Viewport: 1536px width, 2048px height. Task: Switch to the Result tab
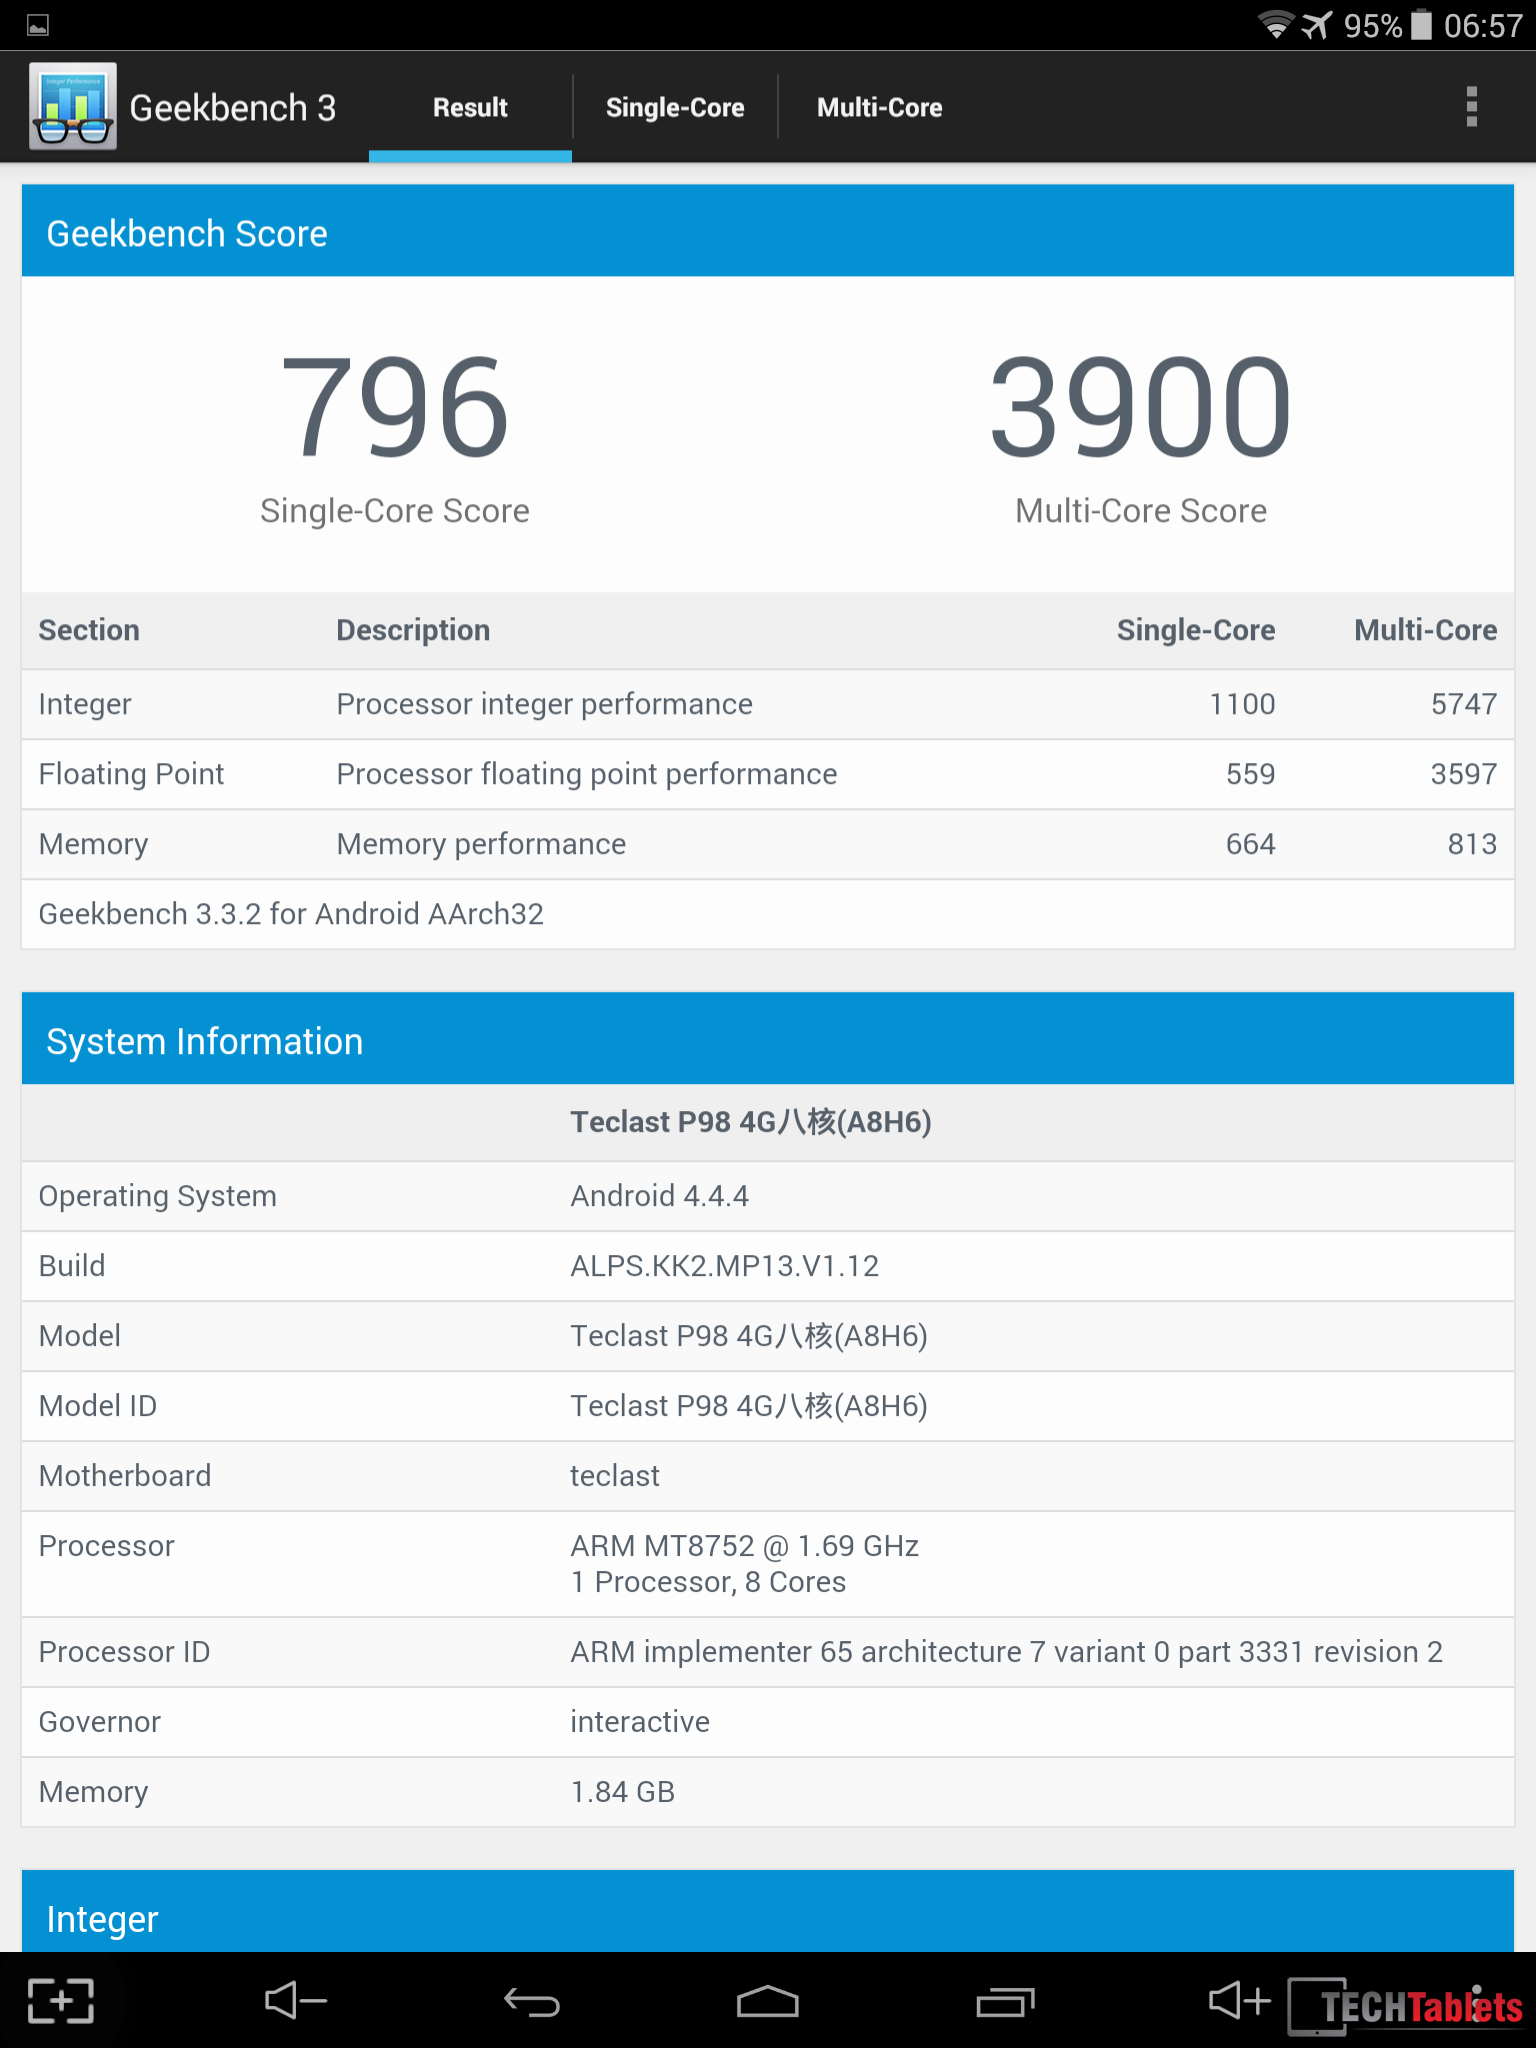[x=470, y=107]
